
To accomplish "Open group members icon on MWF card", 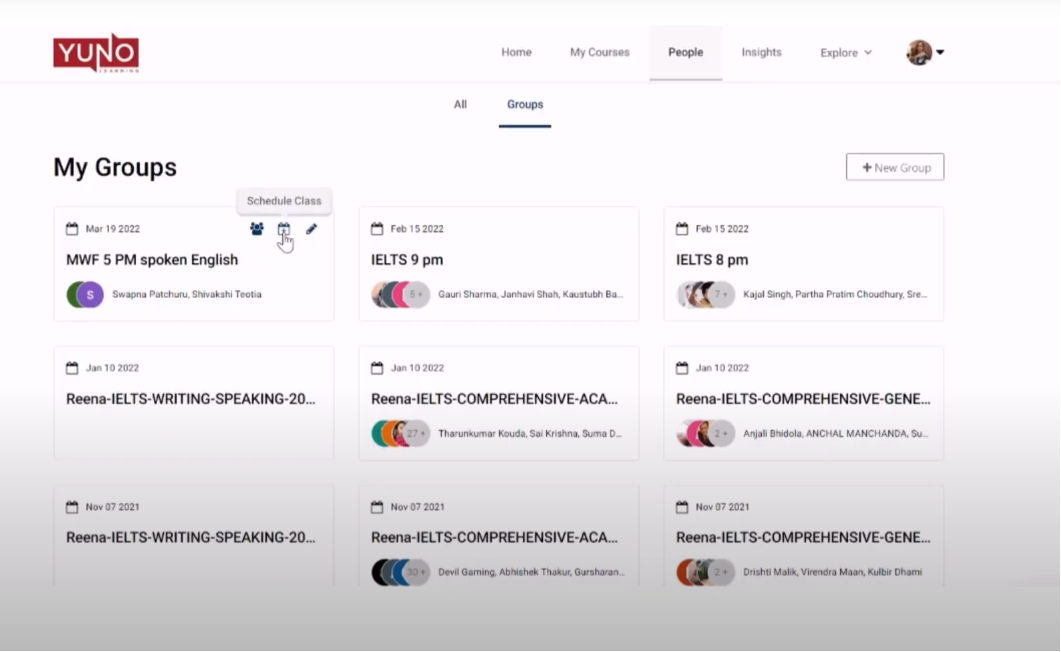I will 257,229.
